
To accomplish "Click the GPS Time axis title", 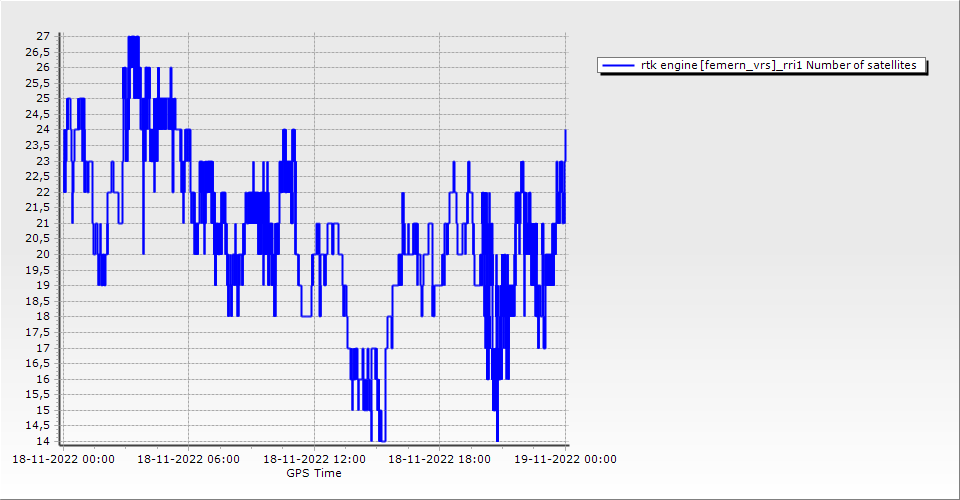I will (x=313, y=473).
